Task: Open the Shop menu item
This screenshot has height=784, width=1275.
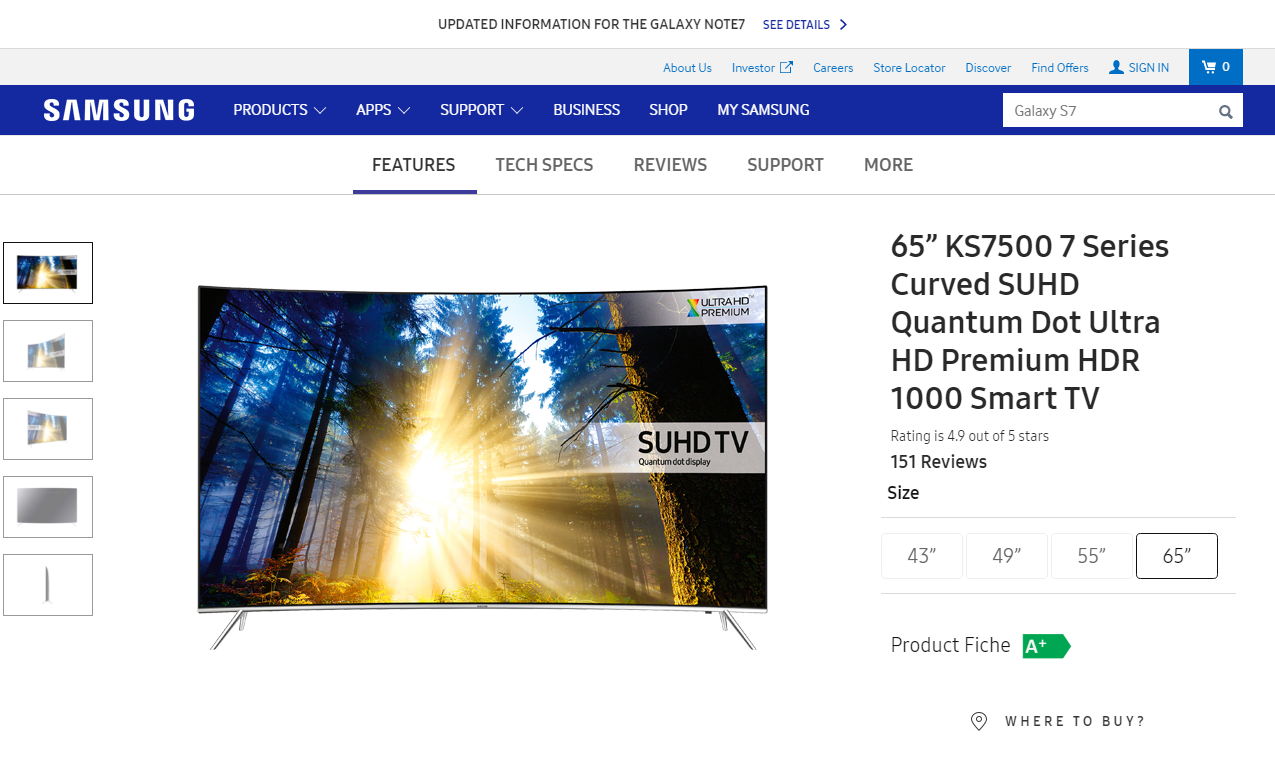Action: click(668, 110)
